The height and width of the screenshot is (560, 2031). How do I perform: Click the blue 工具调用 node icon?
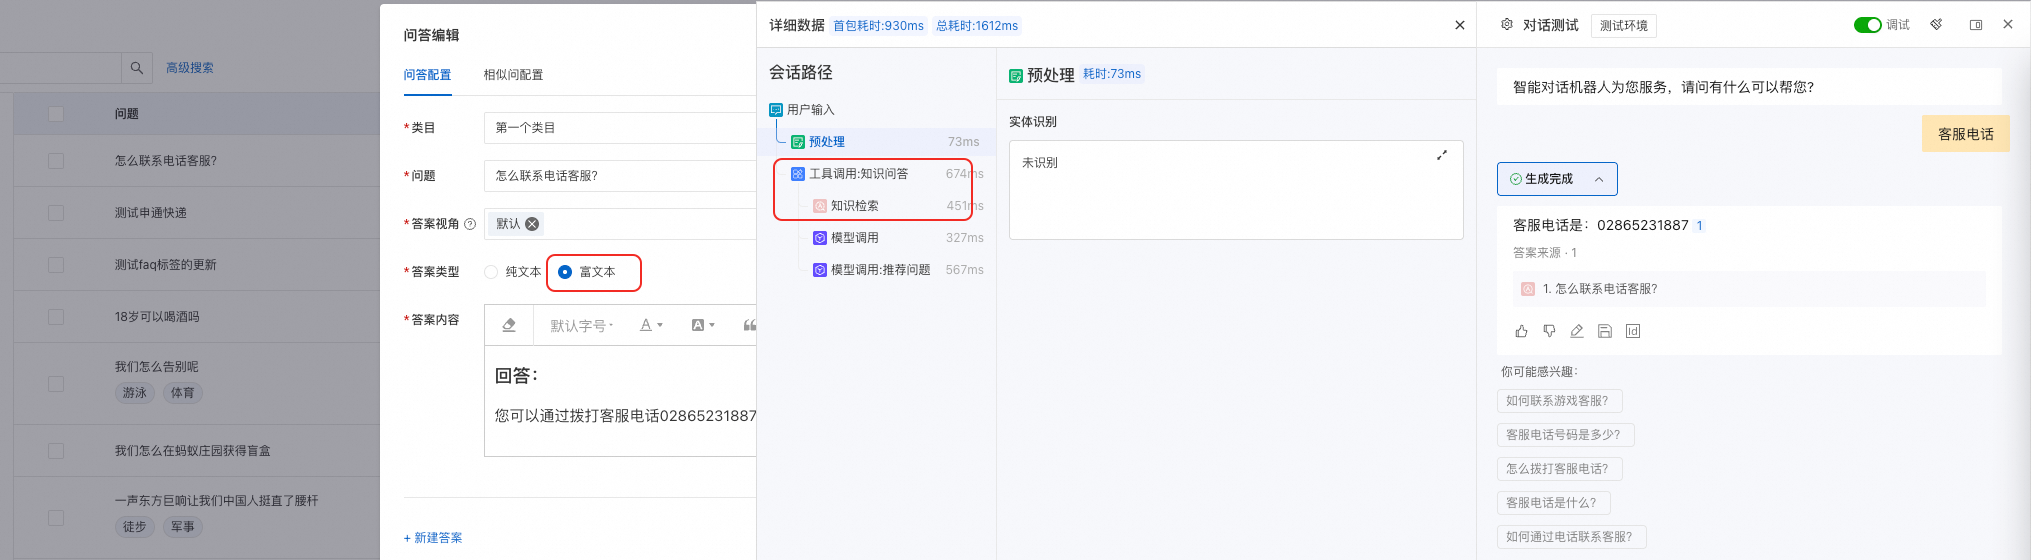tap(798, 174)
